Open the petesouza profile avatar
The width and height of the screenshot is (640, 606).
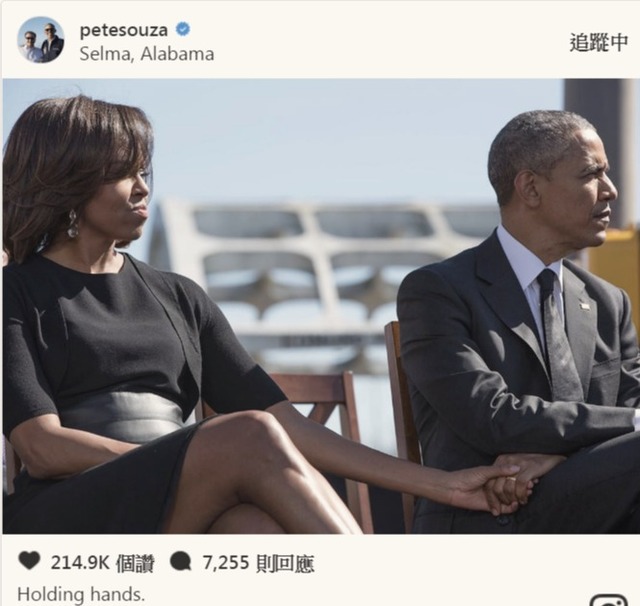pos(41,40)
